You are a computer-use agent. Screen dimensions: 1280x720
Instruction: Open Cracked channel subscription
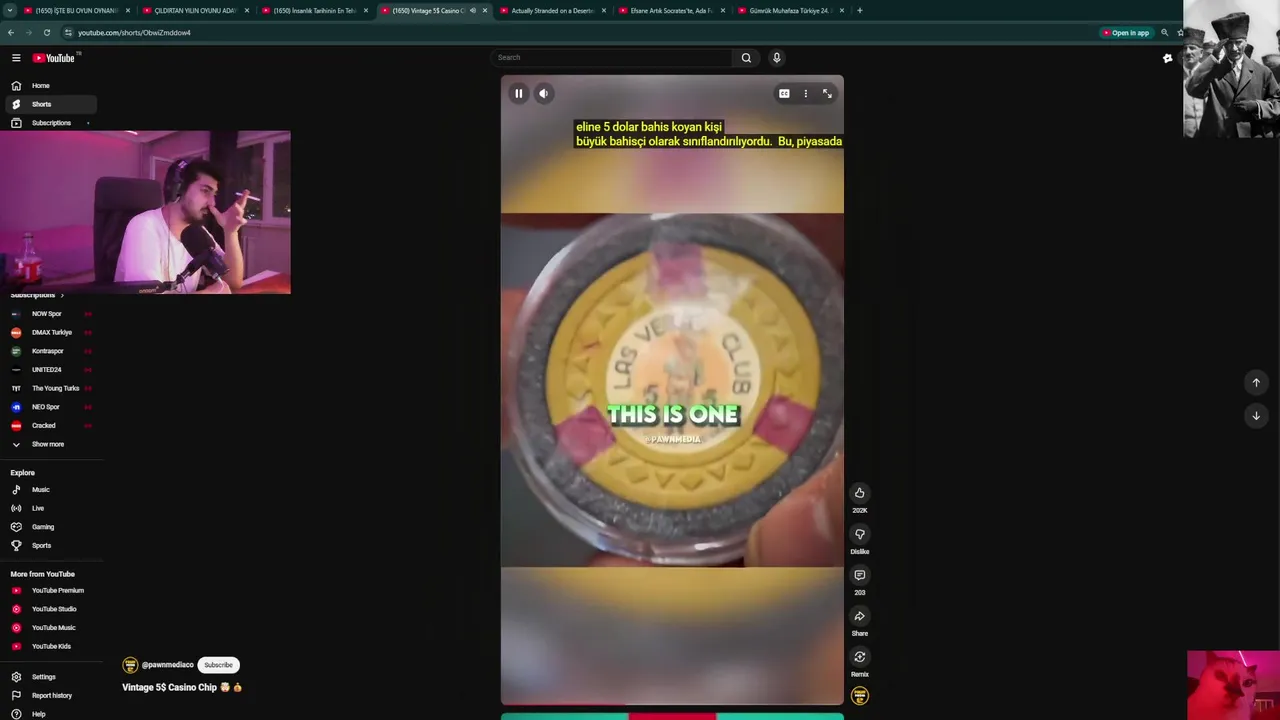click(50, 426)
